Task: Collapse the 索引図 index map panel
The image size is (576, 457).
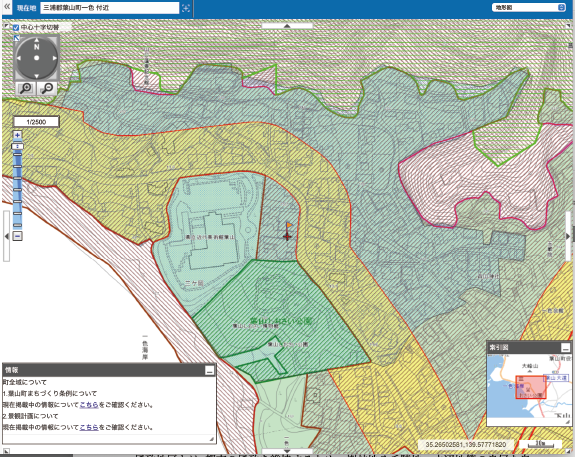Action: point(565,347)
